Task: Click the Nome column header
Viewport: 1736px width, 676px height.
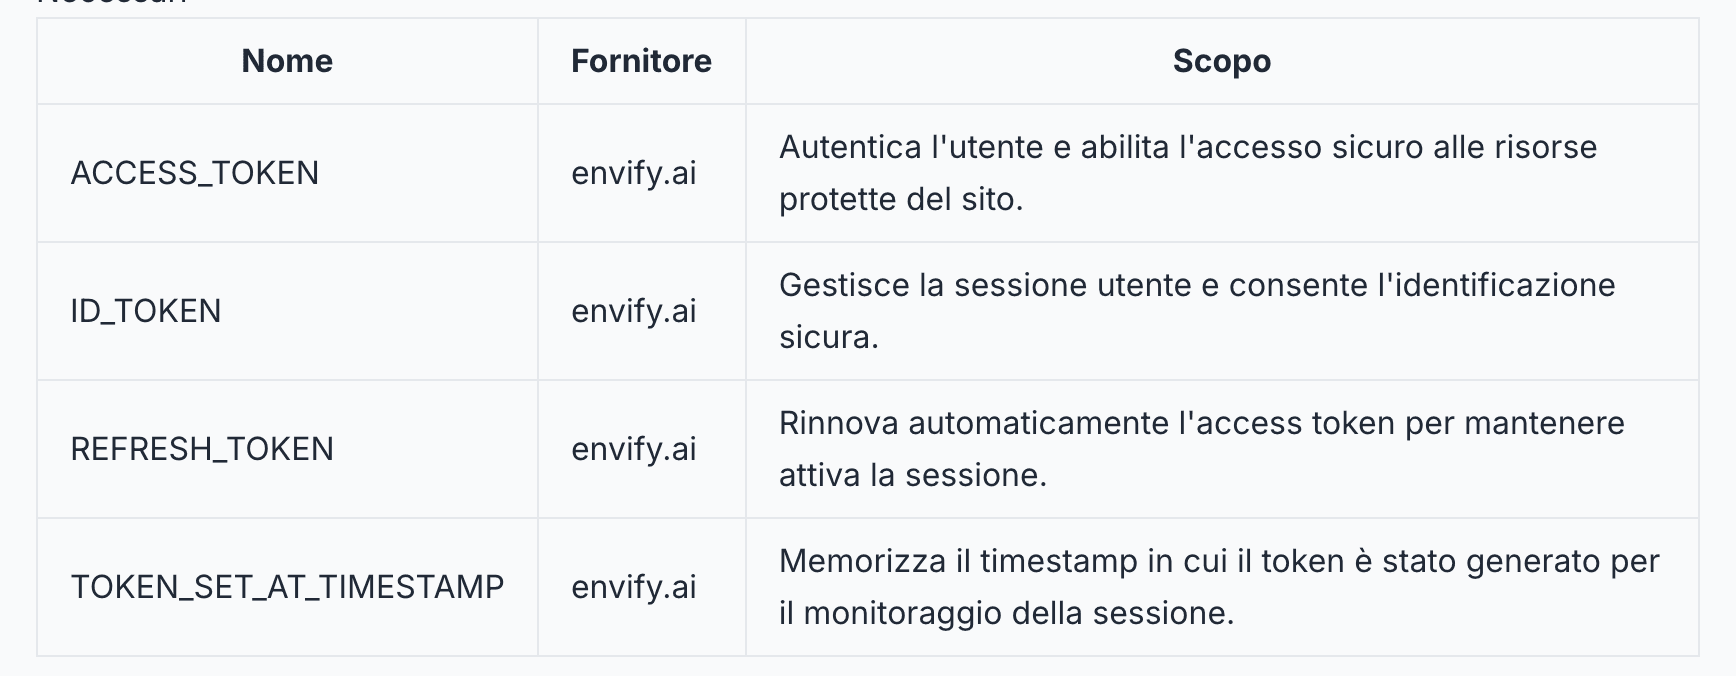Action: click(287, 61)
